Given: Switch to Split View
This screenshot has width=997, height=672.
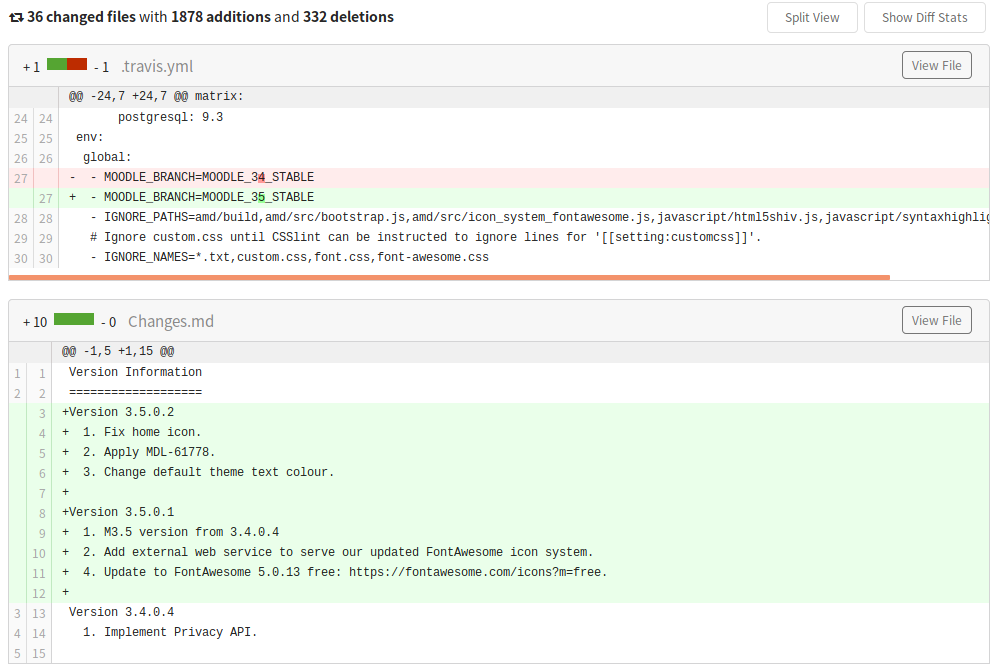Looking at the screenshot, I should [812, 18].
